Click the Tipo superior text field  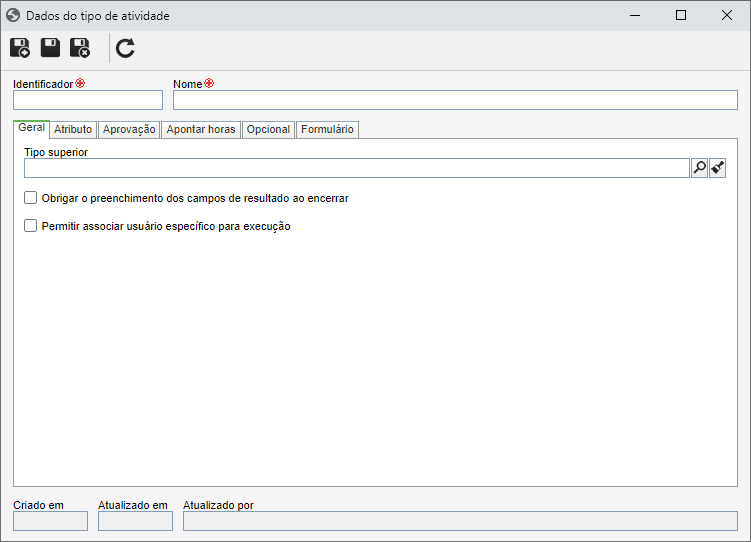[357, 168]
